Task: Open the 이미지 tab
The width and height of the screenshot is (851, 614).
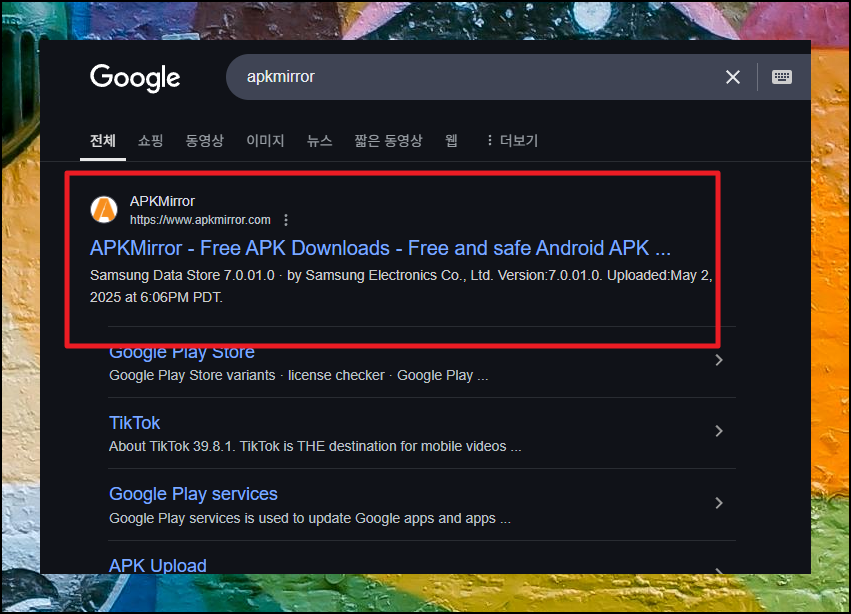Action: (x=265, y=141)
